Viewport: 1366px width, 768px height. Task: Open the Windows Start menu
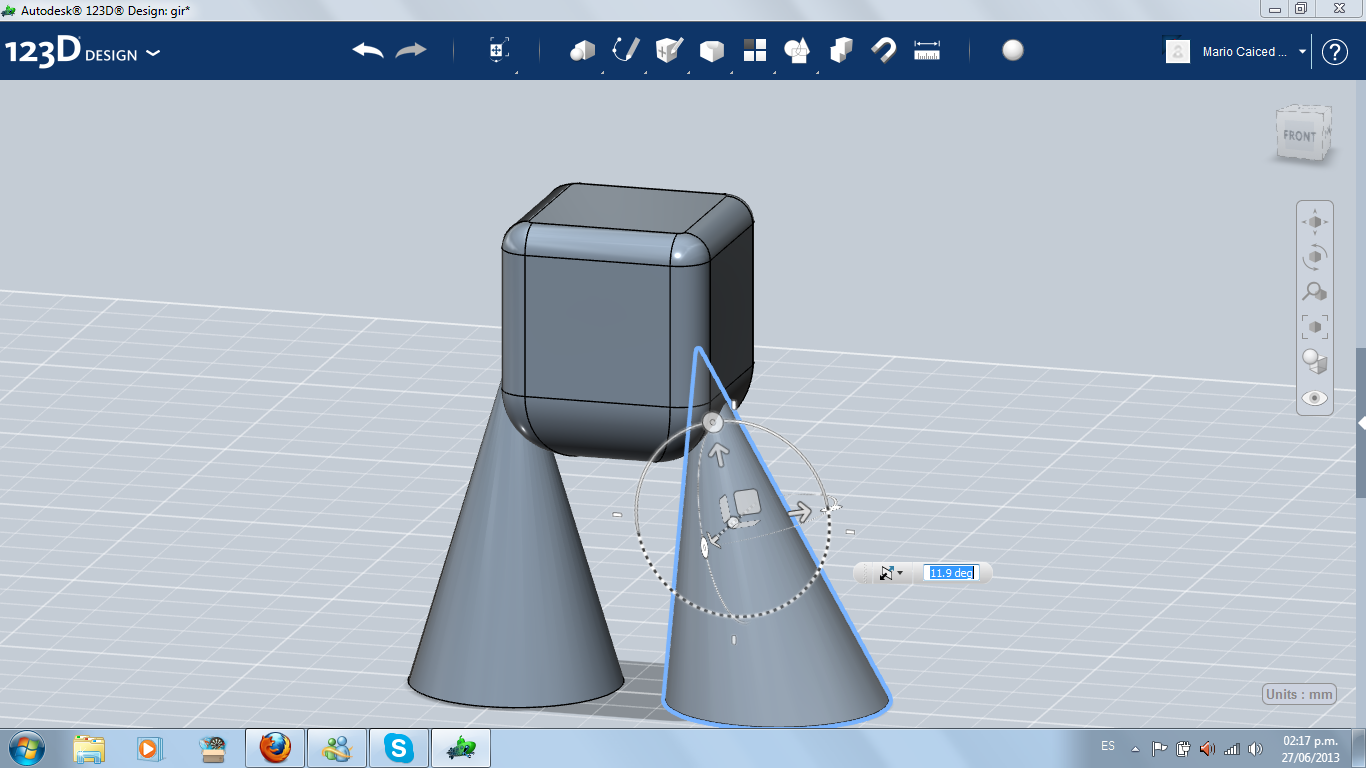pos(26,747)
